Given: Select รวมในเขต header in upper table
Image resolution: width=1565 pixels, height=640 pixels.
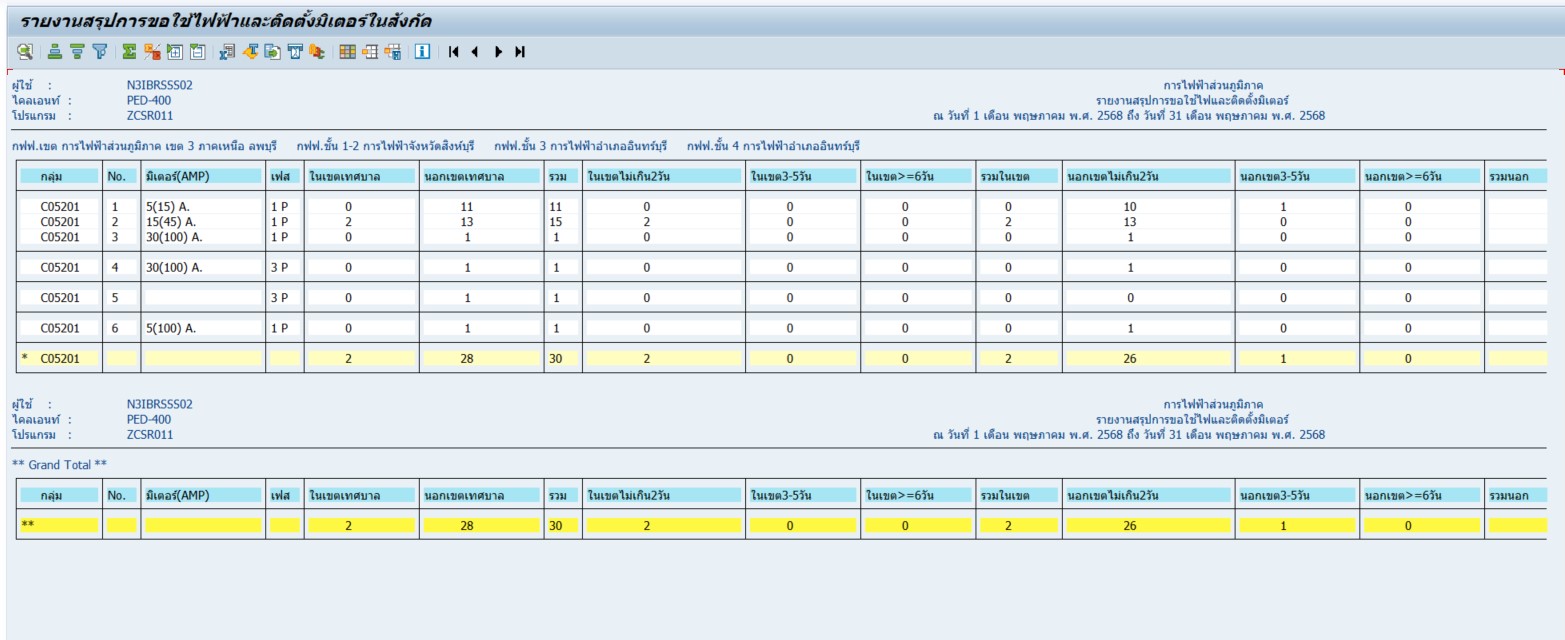Looking at the screenshot, I should coord(1018,174).
